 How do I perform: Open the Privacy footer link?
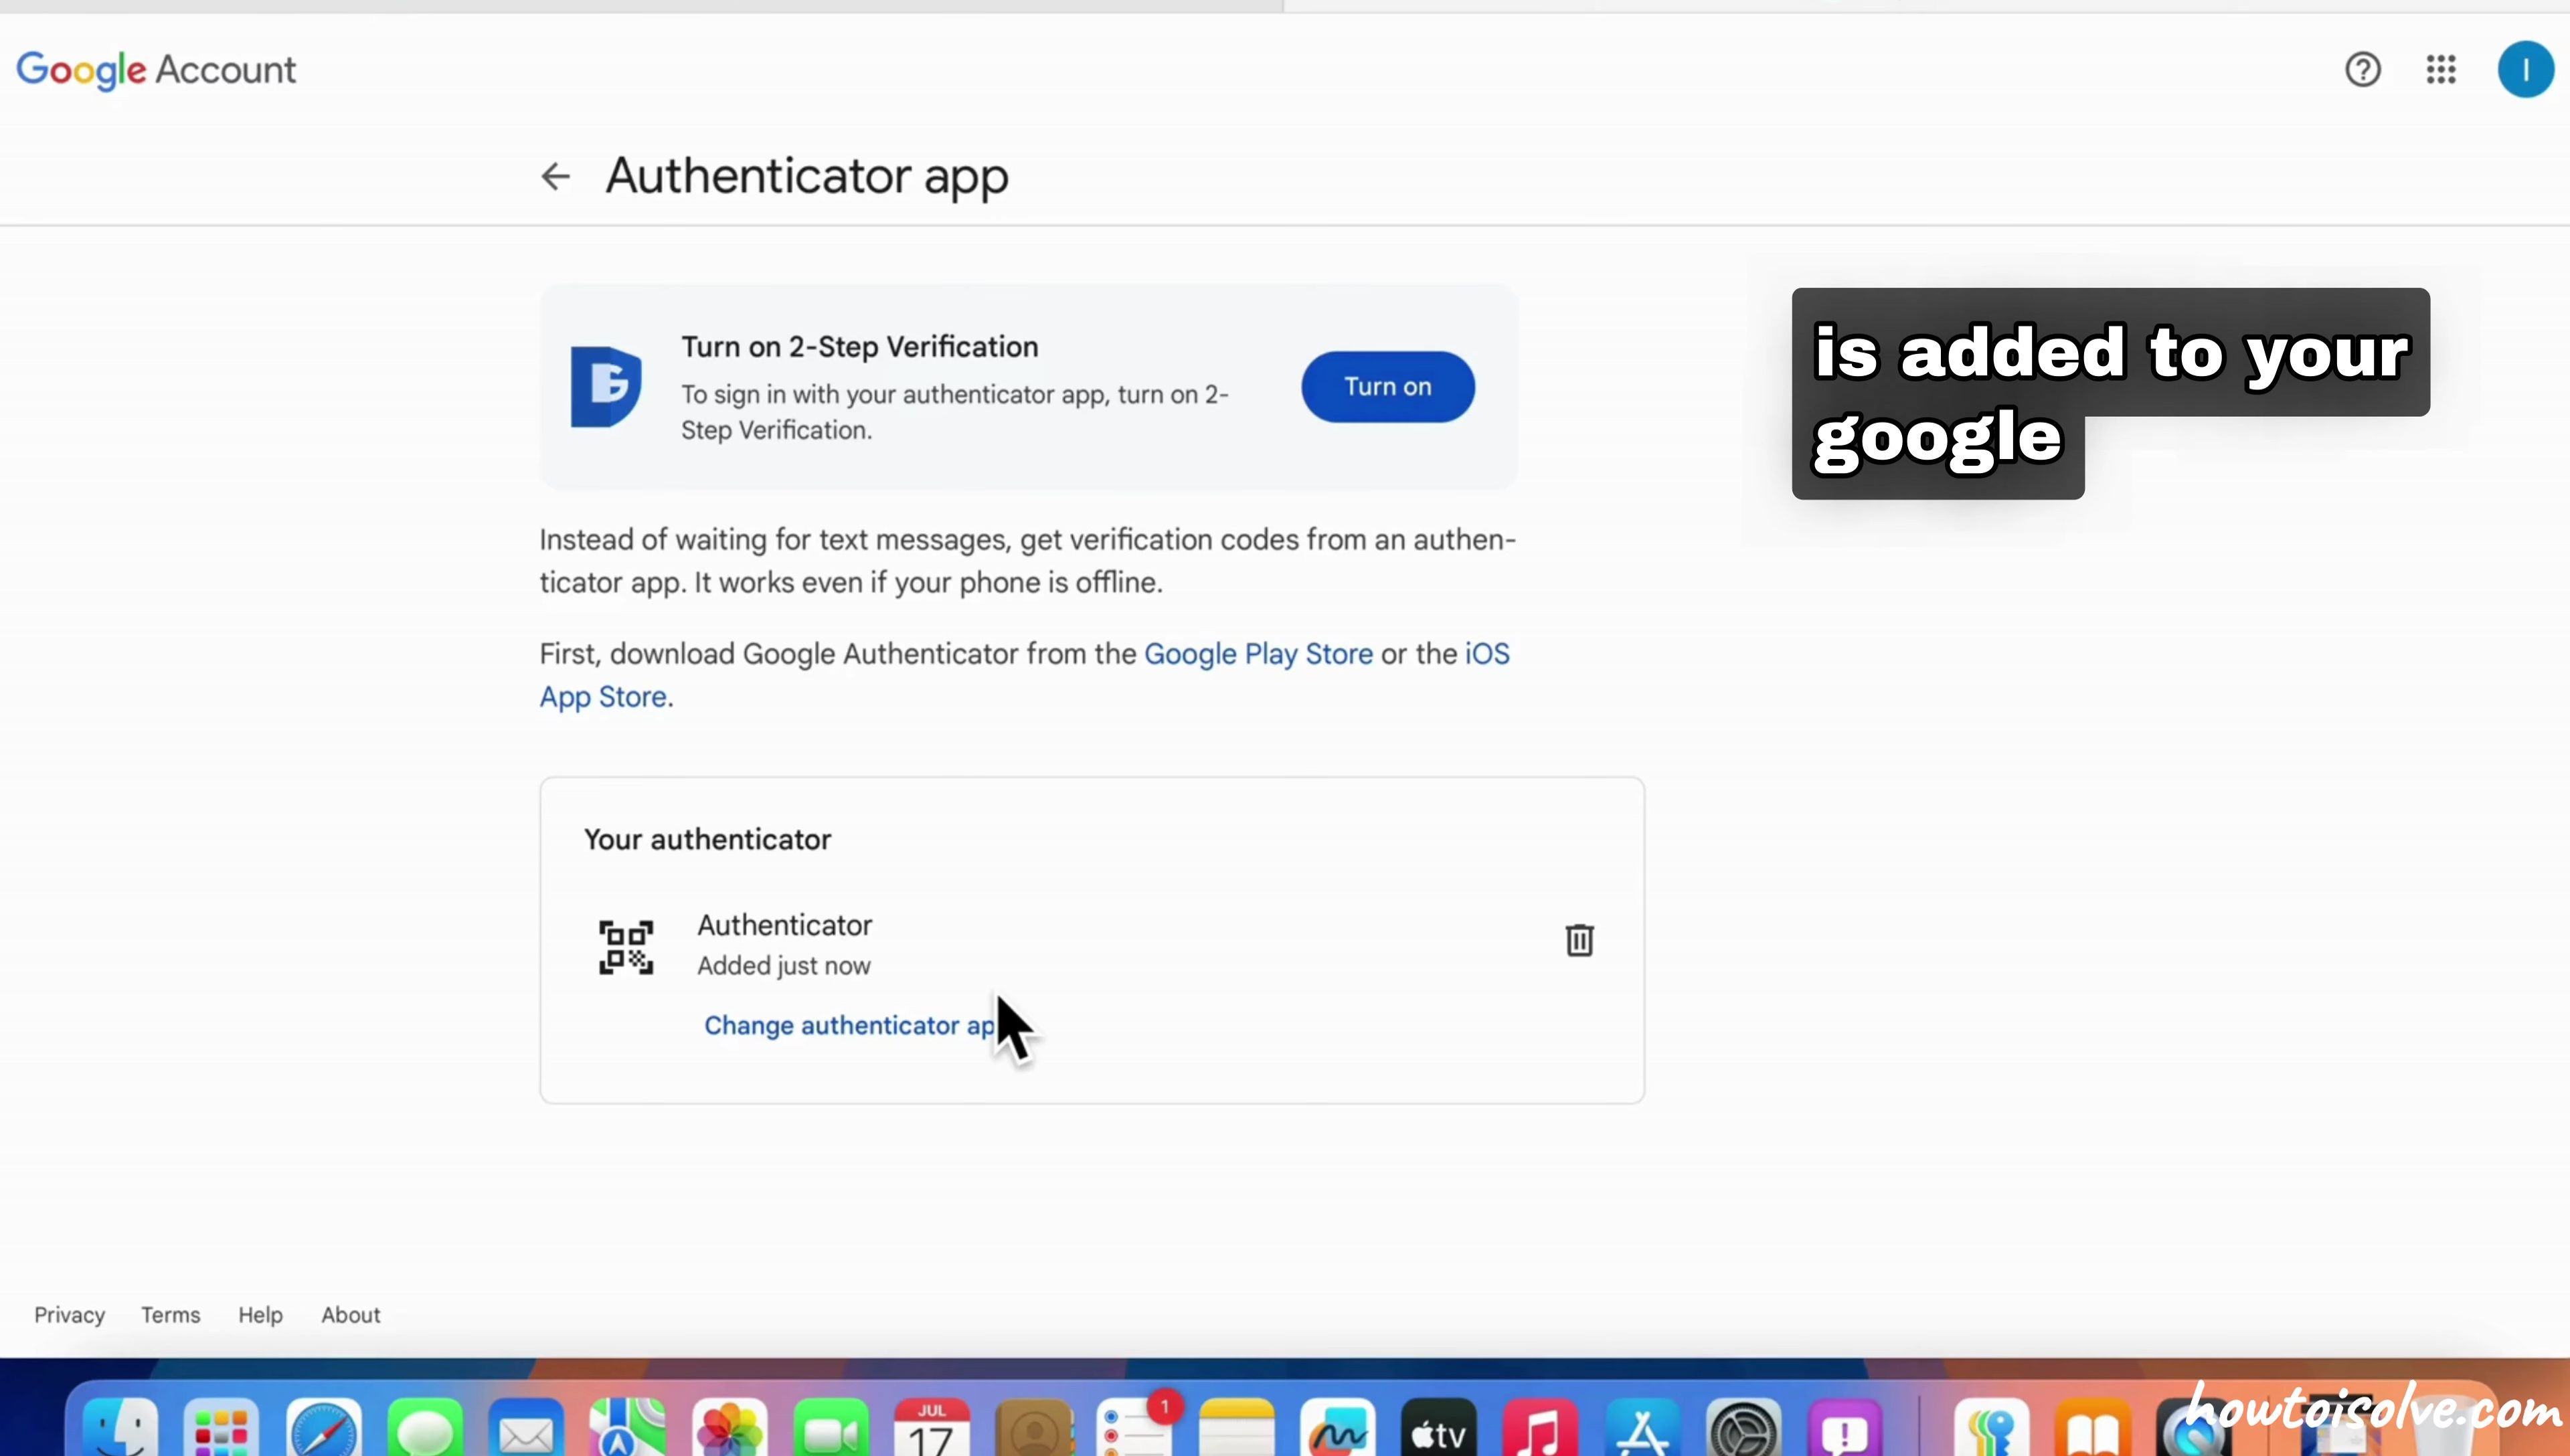pos(70,1315)
